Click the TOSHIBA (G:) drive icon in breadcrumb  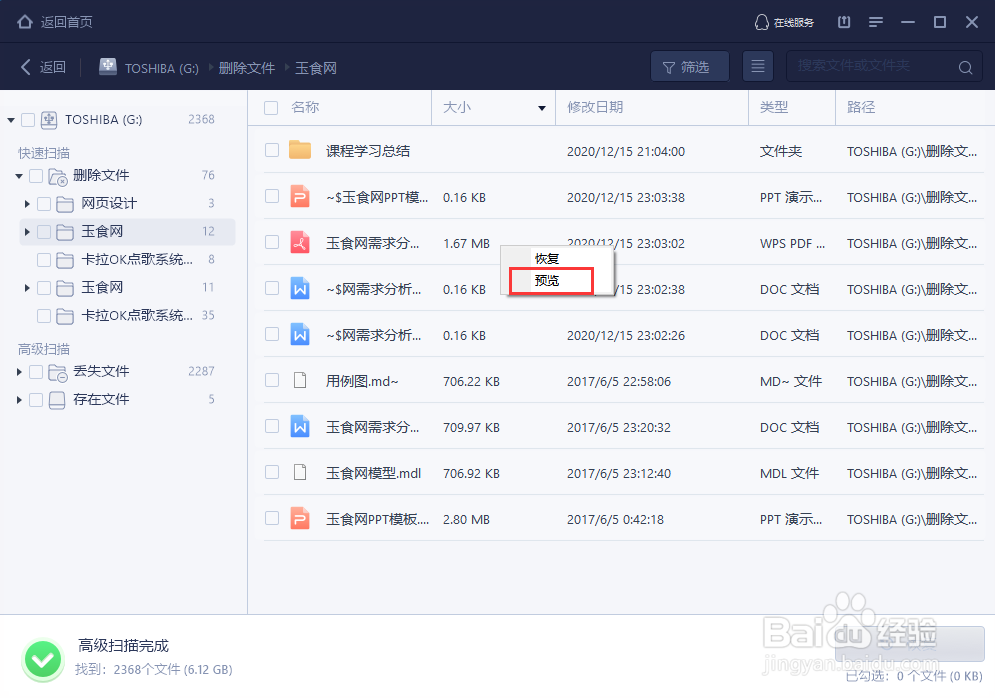[x=108, y=67]
